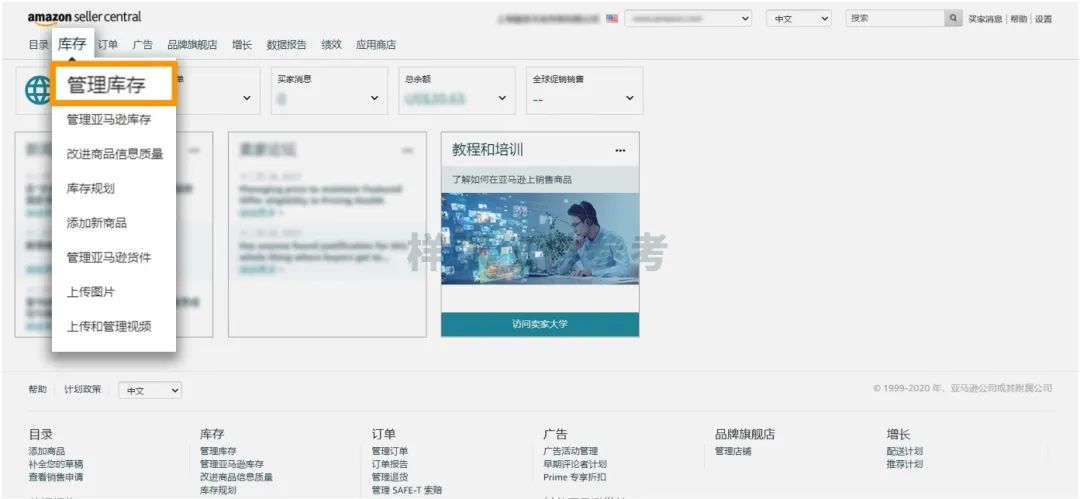Screen dimensions: 1080x499
Task: Click the US flag icon in header
Action: pos(612,19)
